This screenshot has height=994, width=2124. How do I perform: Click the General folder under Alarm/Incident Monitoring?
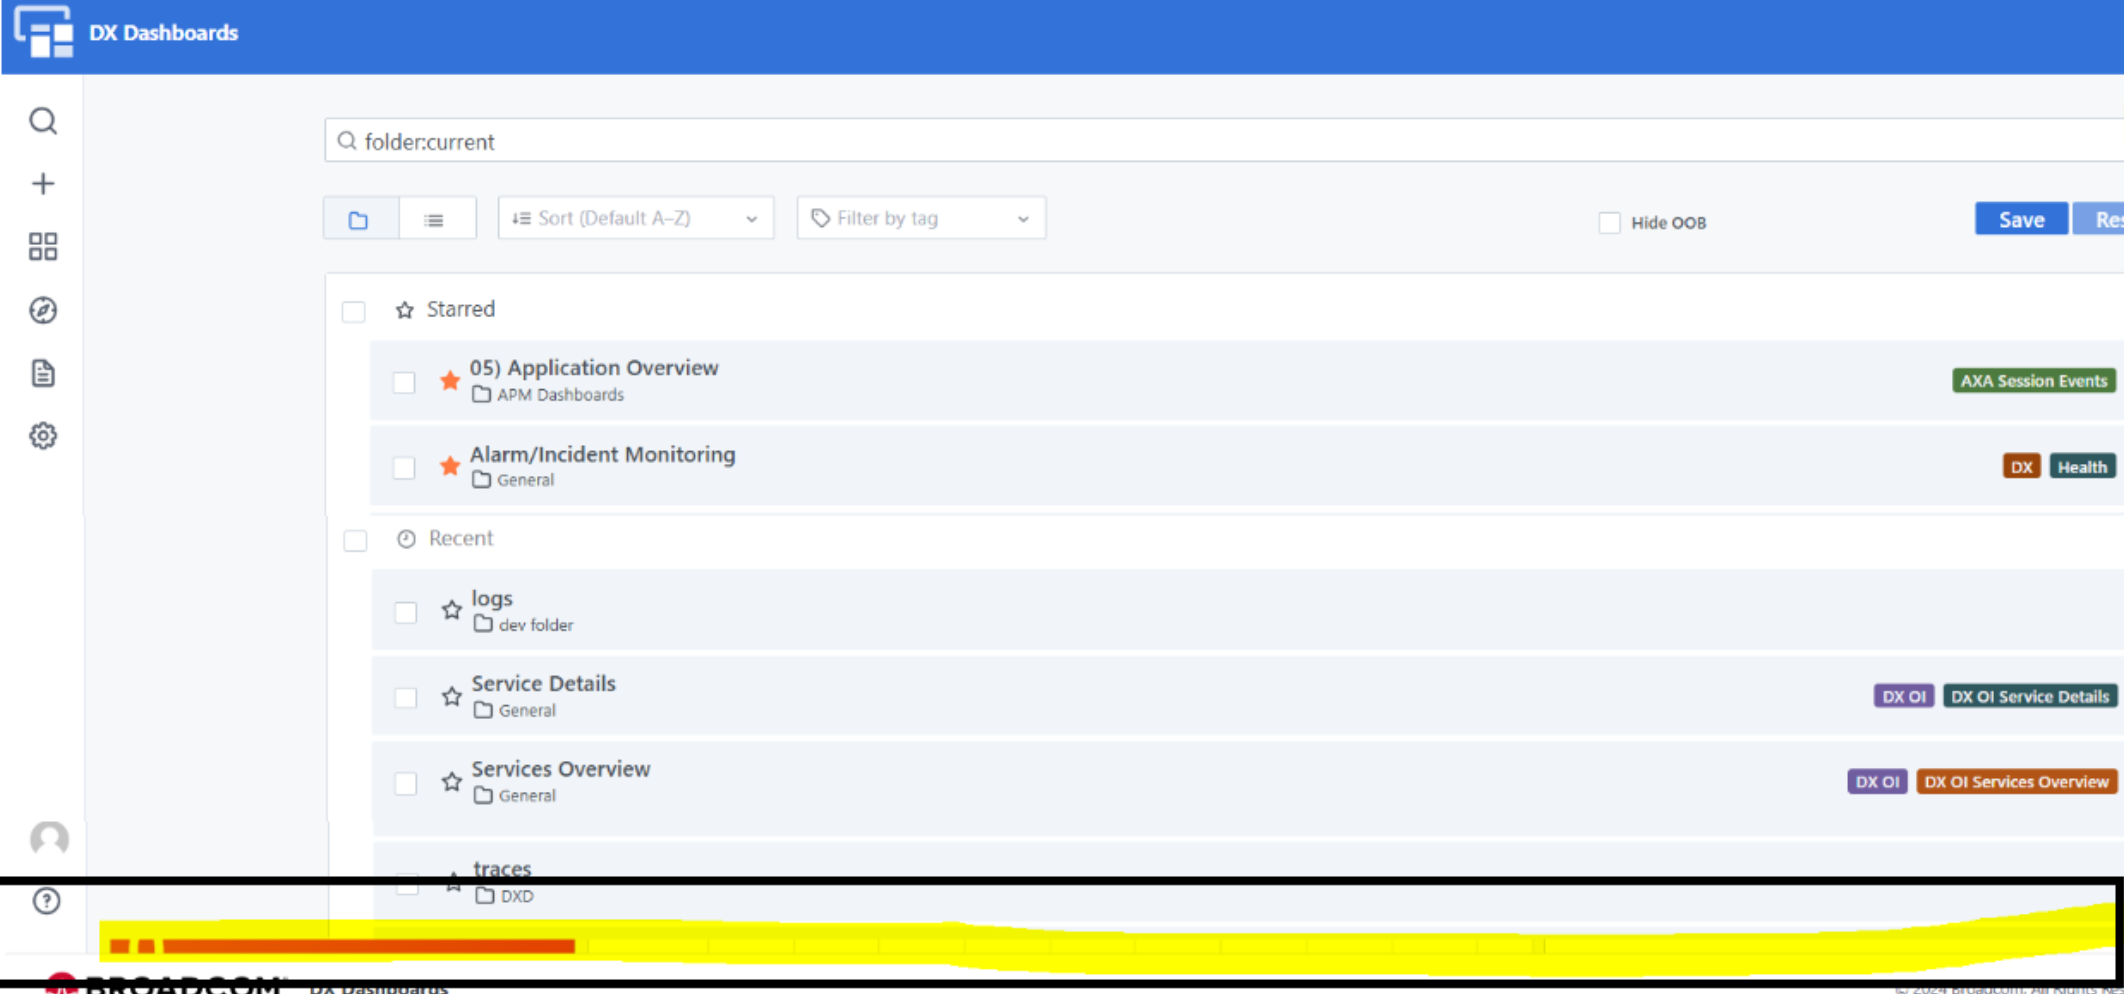click(x=525, y=480)
